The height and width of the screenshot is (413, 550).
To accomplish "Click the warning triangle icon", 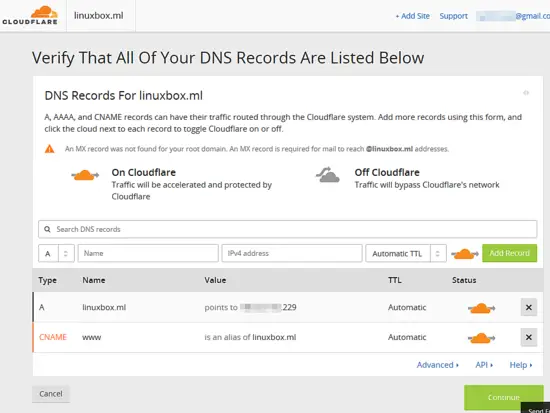I will 49,149.
